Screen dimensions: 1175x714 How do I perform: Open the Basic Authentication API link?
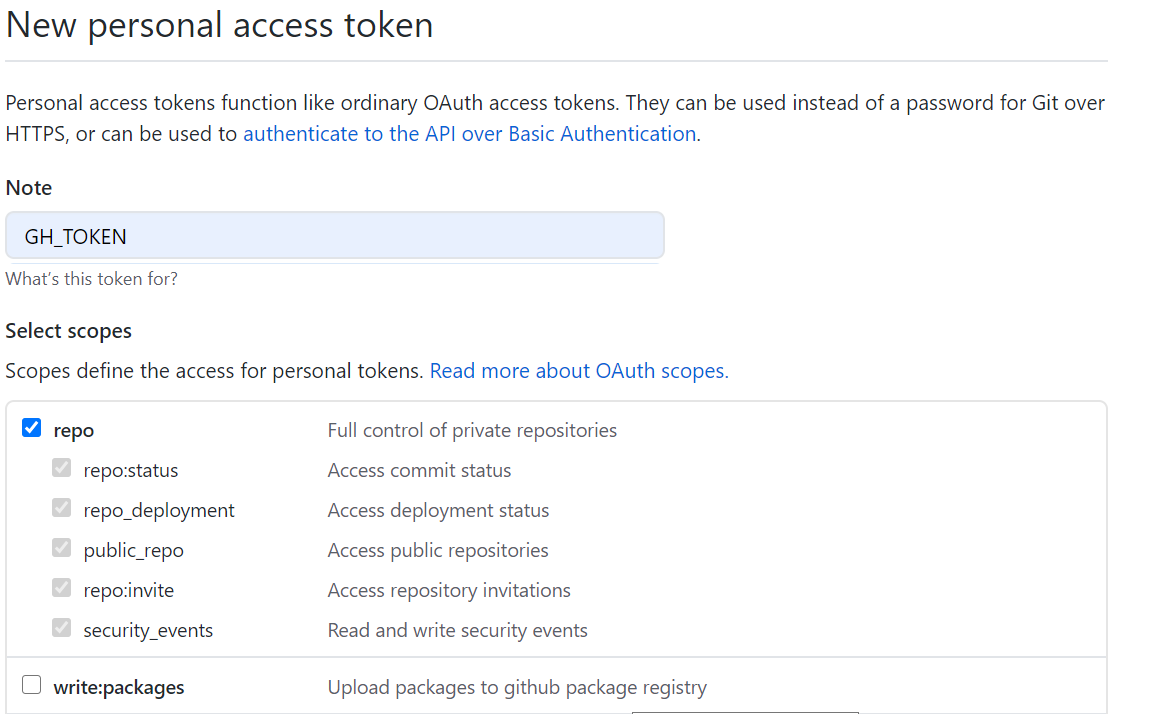pyautogui.click(x=469, y=134)
